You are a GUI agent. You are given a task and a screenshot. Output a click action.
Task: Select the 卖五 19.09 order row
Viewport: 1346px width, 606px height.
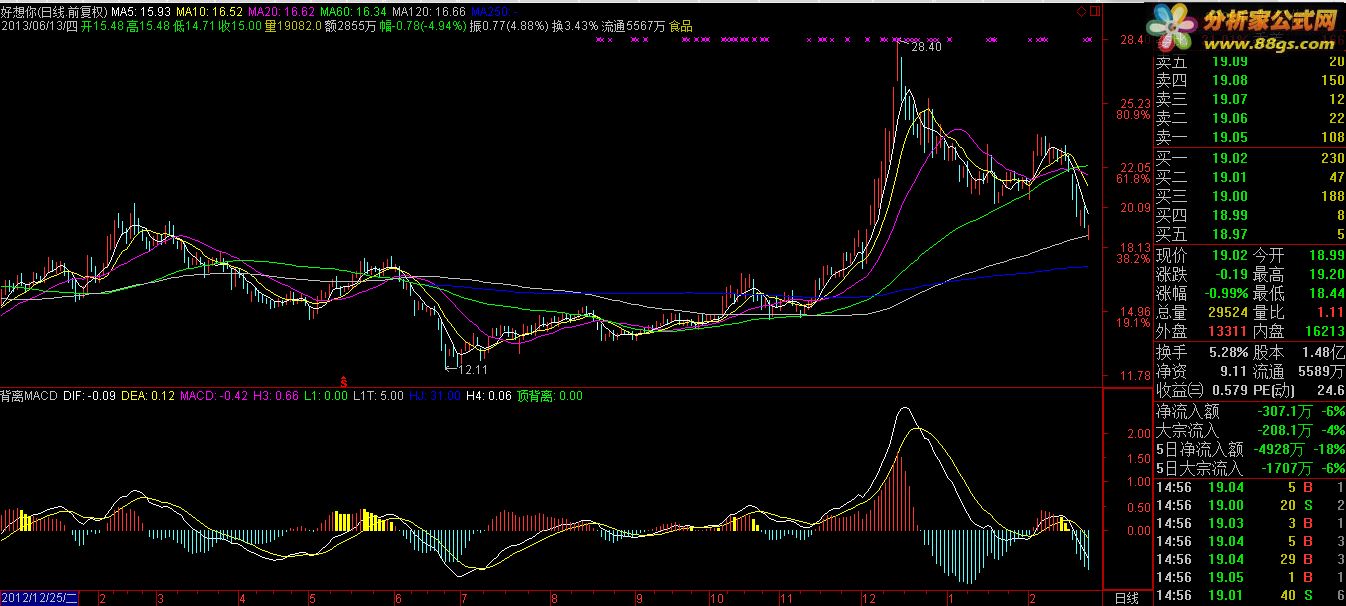[x=1250, y=61]
